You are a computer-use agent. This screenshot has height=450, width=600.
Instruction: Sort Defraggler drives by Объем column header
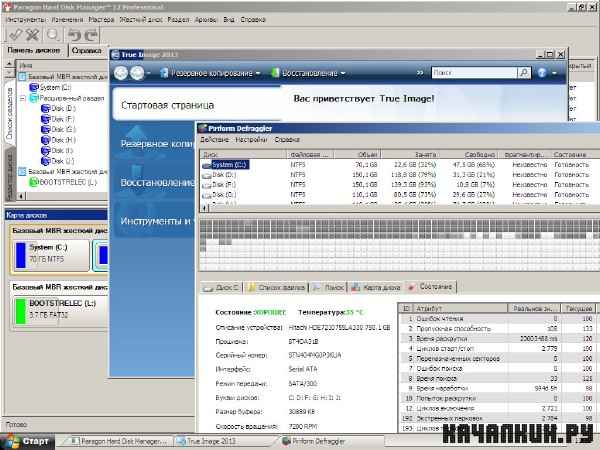(357, 155)
